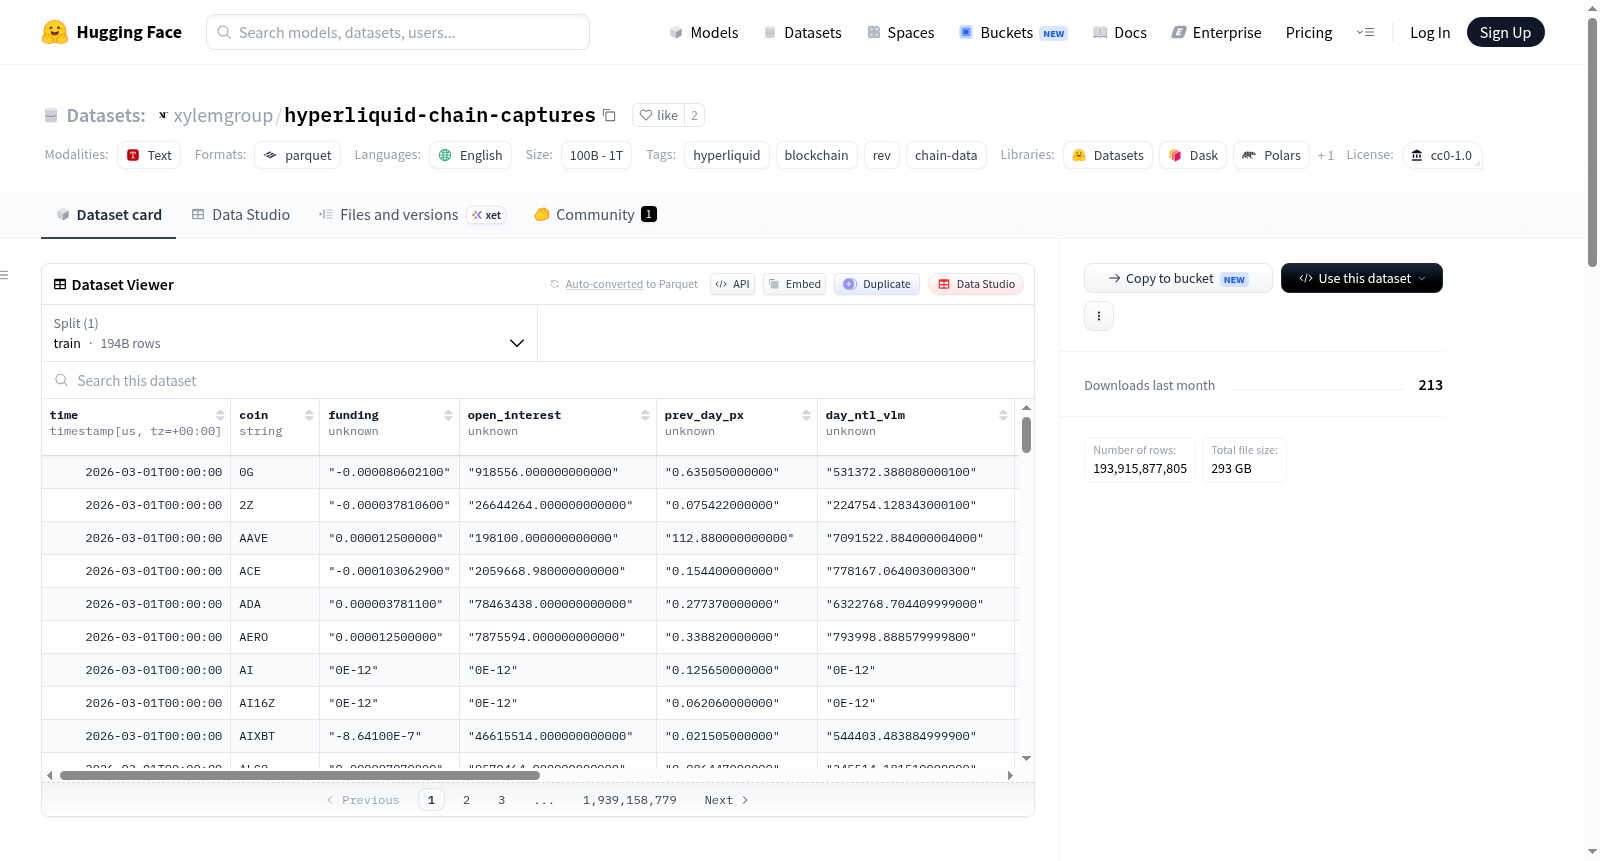Click the like count 2
This screenshot has width=1600, height=861.
694,115
